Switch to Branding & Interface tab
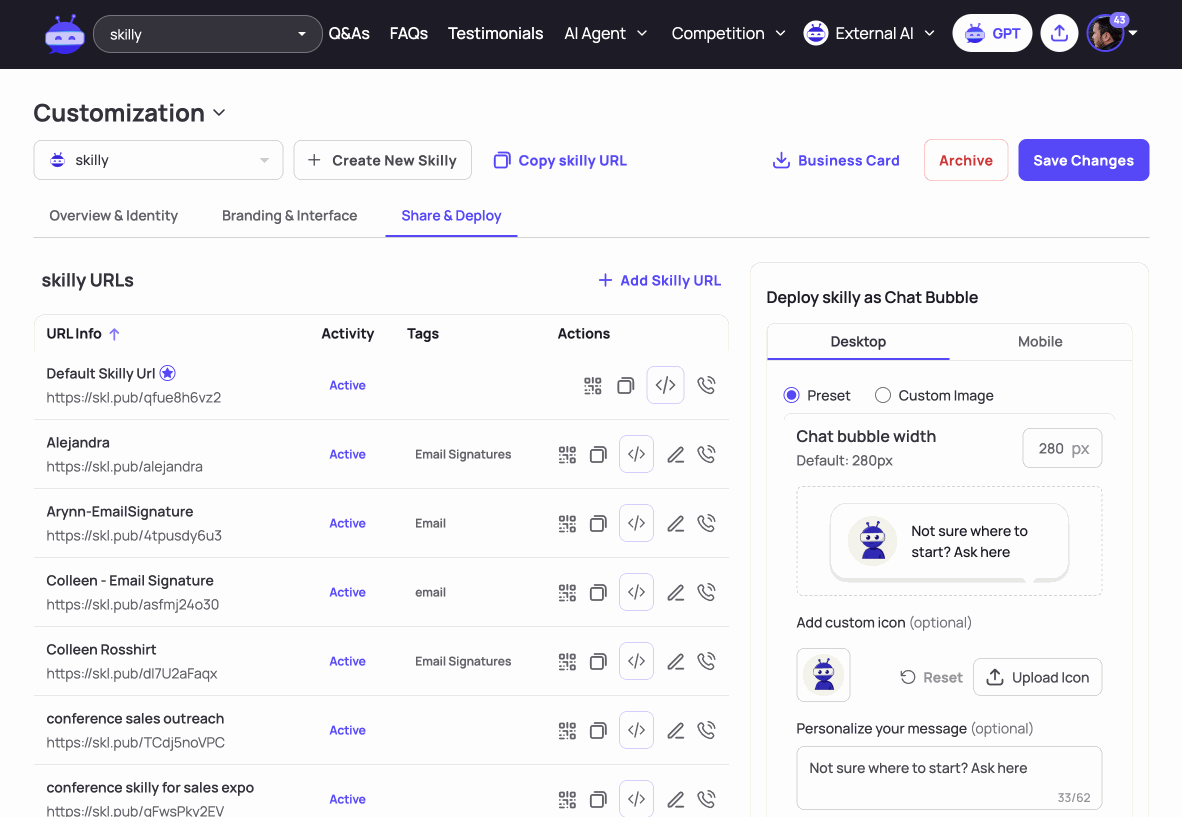The image size is (1182, 817). [x=289, y=216]
